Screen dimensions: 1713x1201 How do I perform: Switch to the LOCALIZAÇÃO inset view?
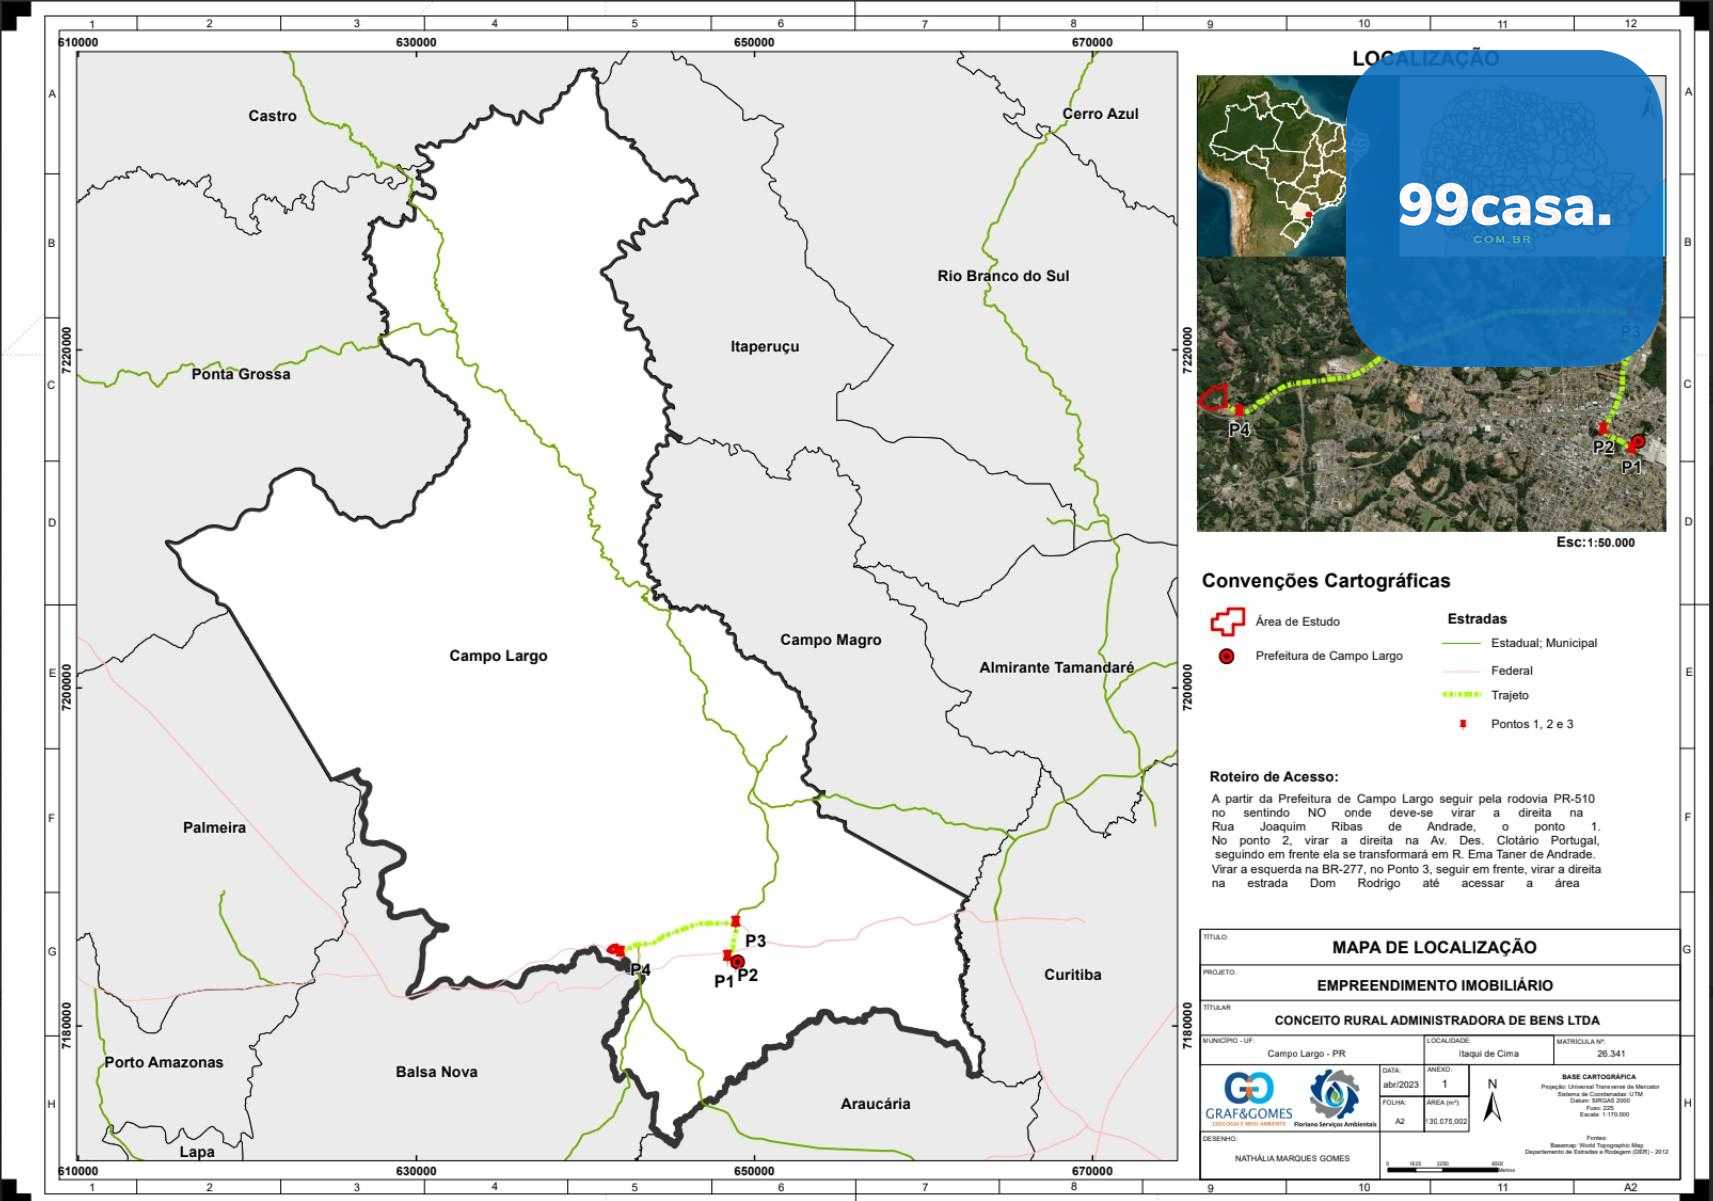tap(1425, 59)
